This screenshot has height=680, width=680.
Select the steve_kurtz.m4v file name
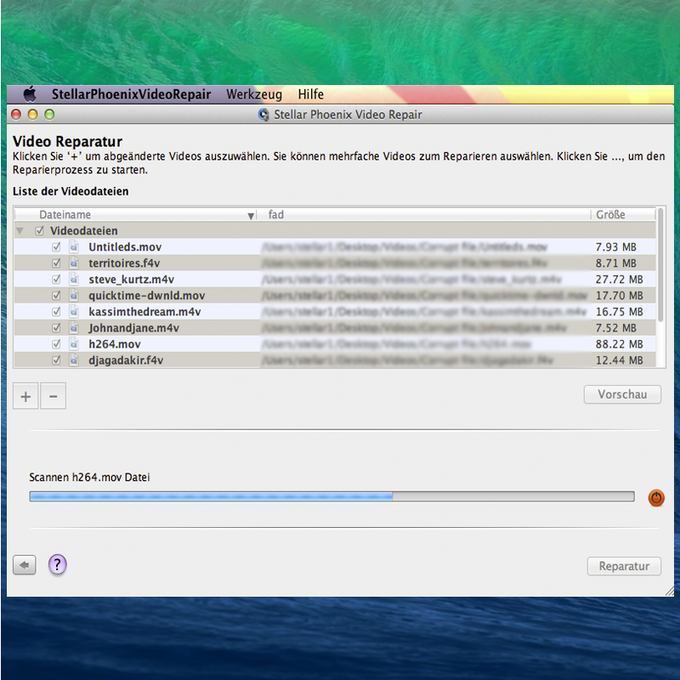(131, 279)
